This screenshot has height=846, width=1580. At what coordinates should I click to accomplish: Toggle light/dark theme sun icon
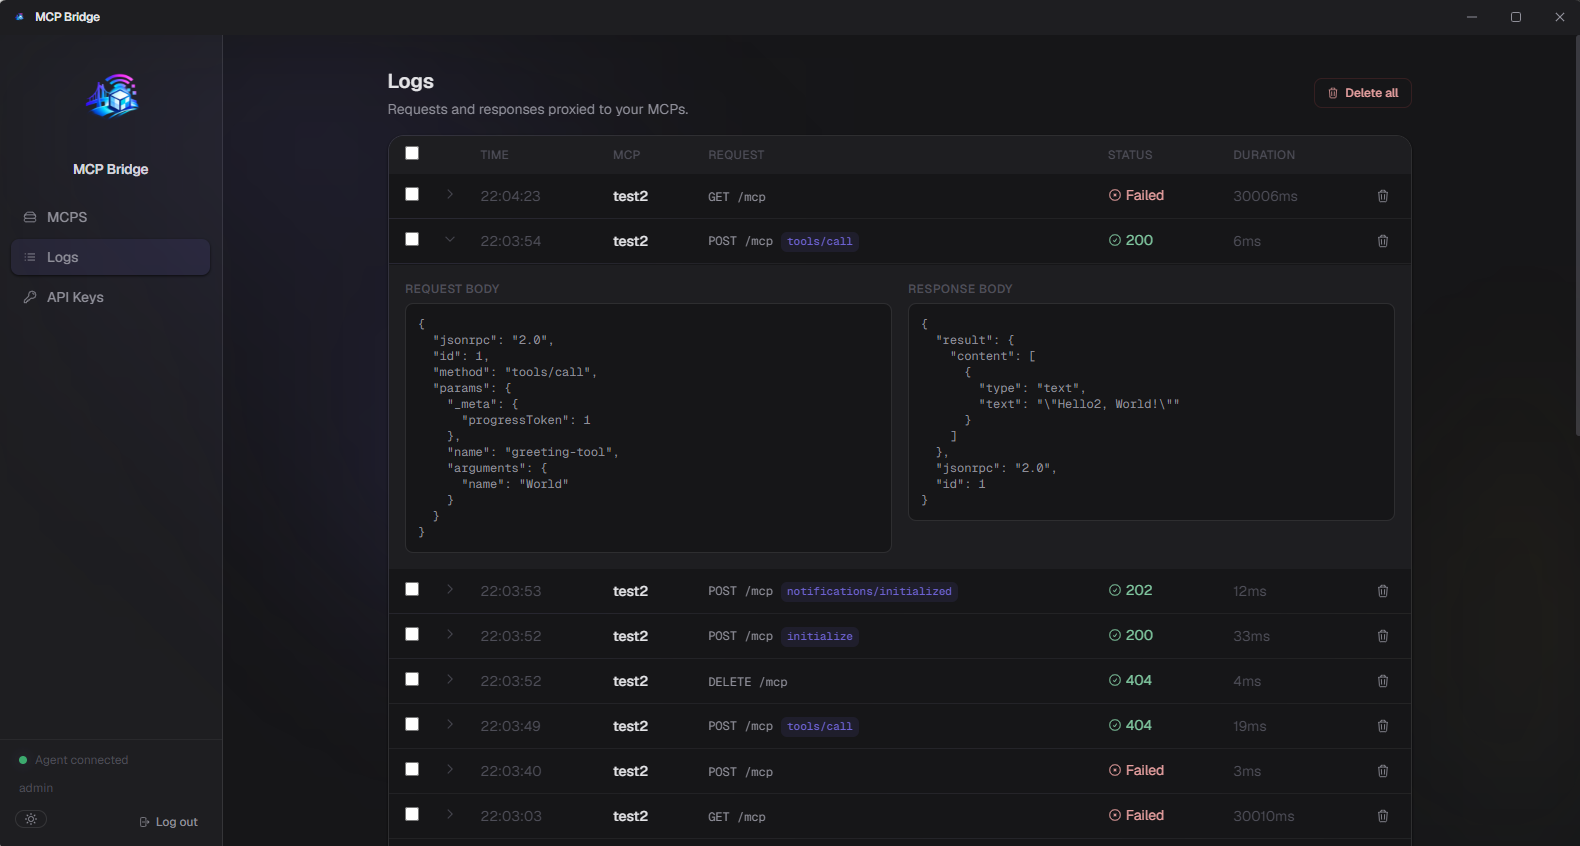tap(31, 819)
